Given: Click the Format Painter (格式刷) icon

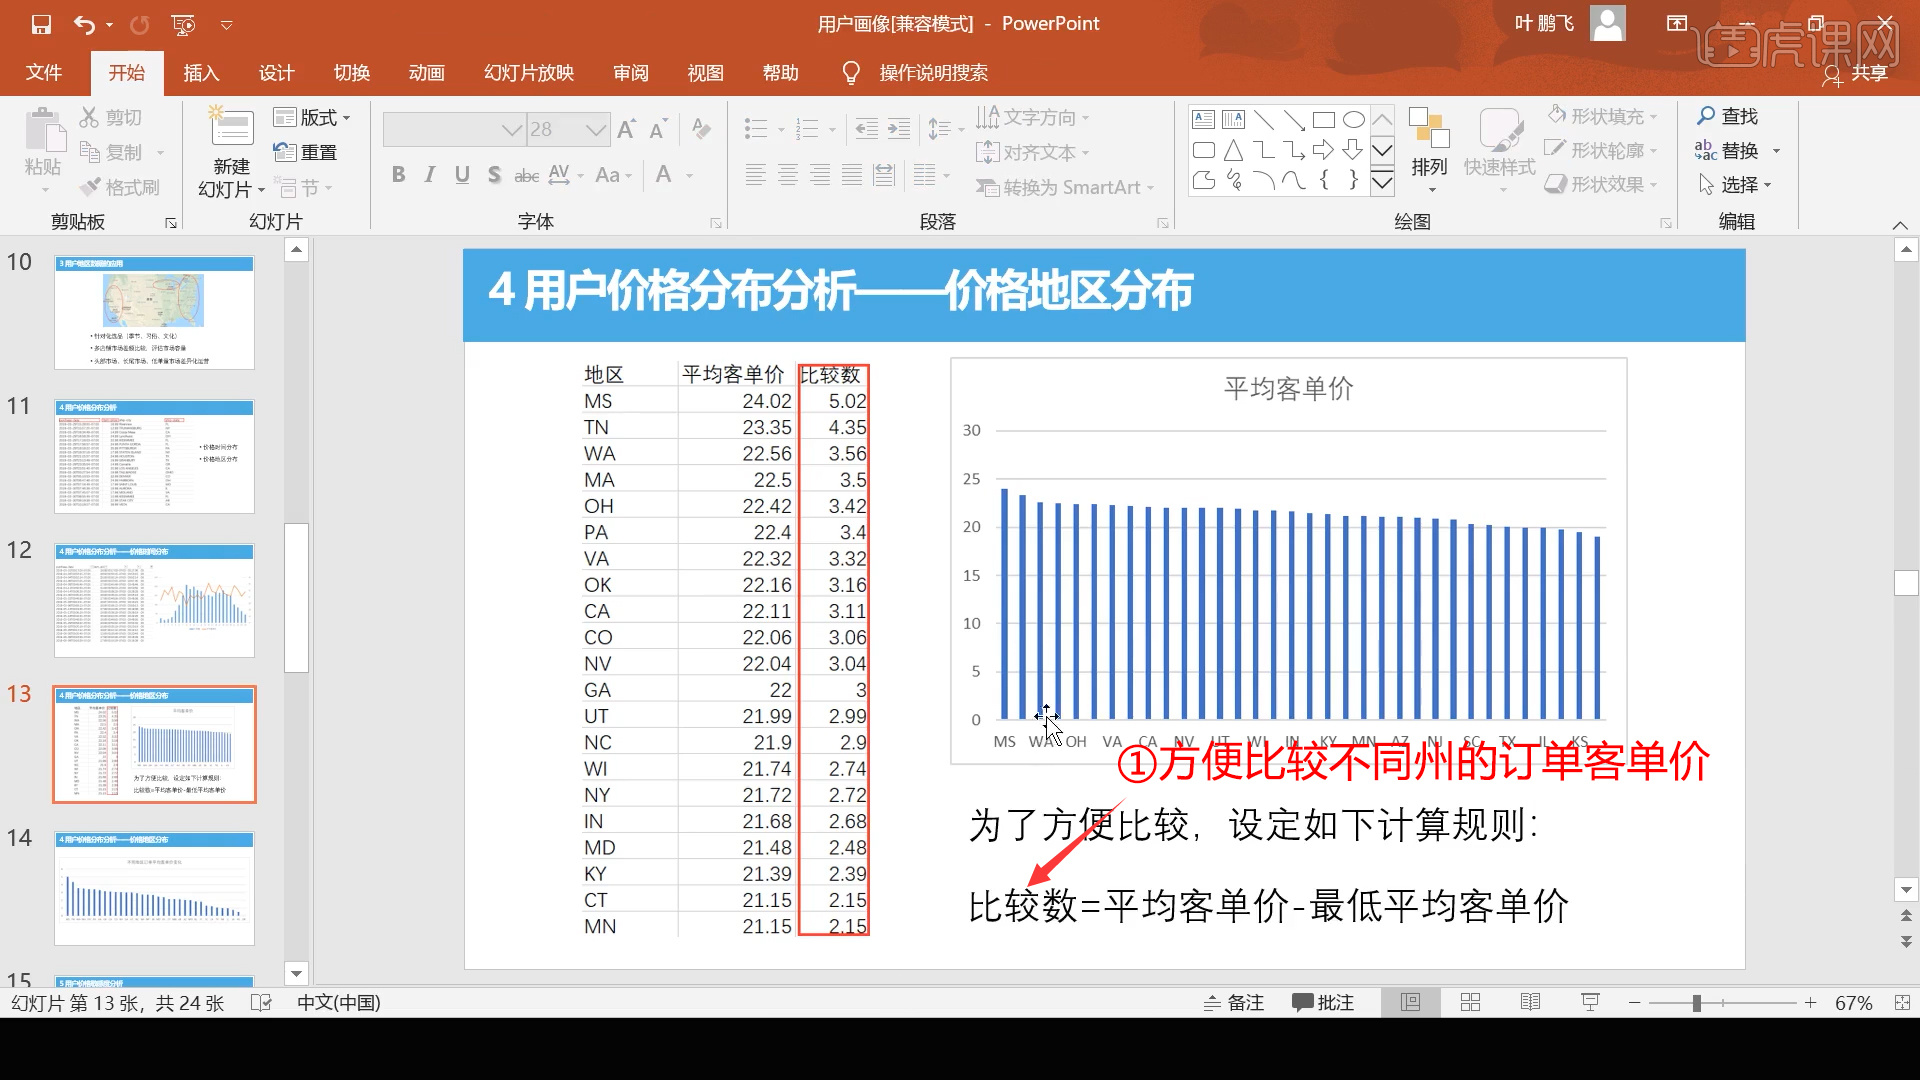Looking at the screenshot, I should point(90,187).
